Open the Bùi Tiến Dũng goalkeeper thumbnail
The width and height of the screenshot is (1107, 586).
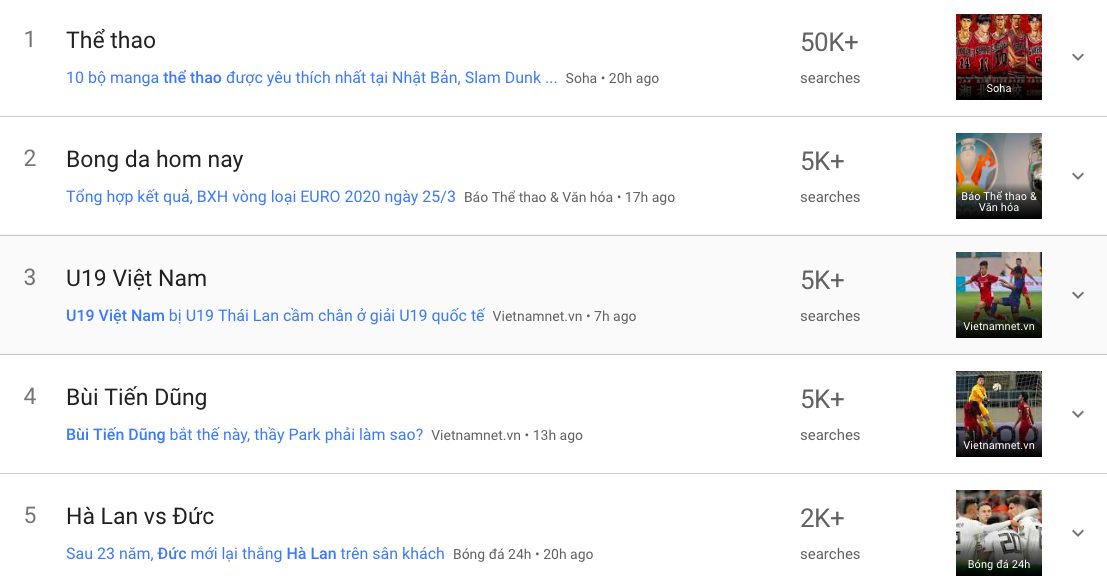click(x=998, y=414)
